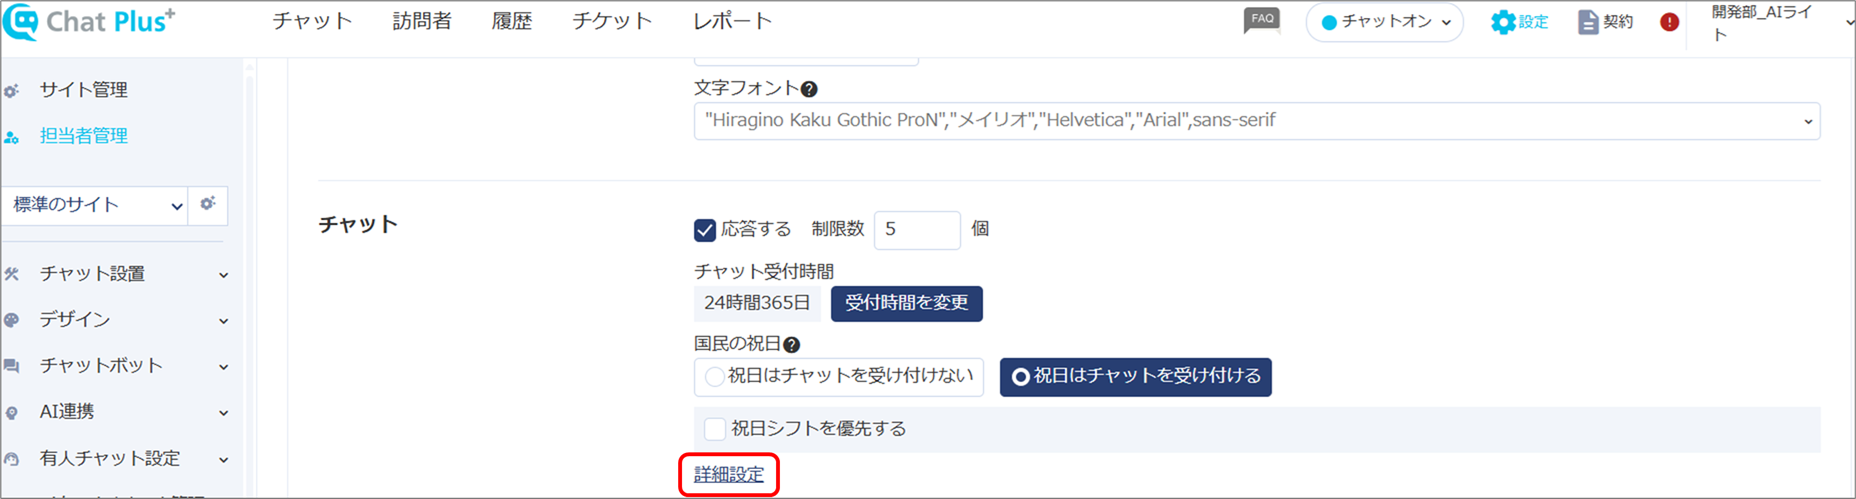
Task: Expand AI連携 sidebar chevron
Action: pyautogui.click(x=224, y=413)
